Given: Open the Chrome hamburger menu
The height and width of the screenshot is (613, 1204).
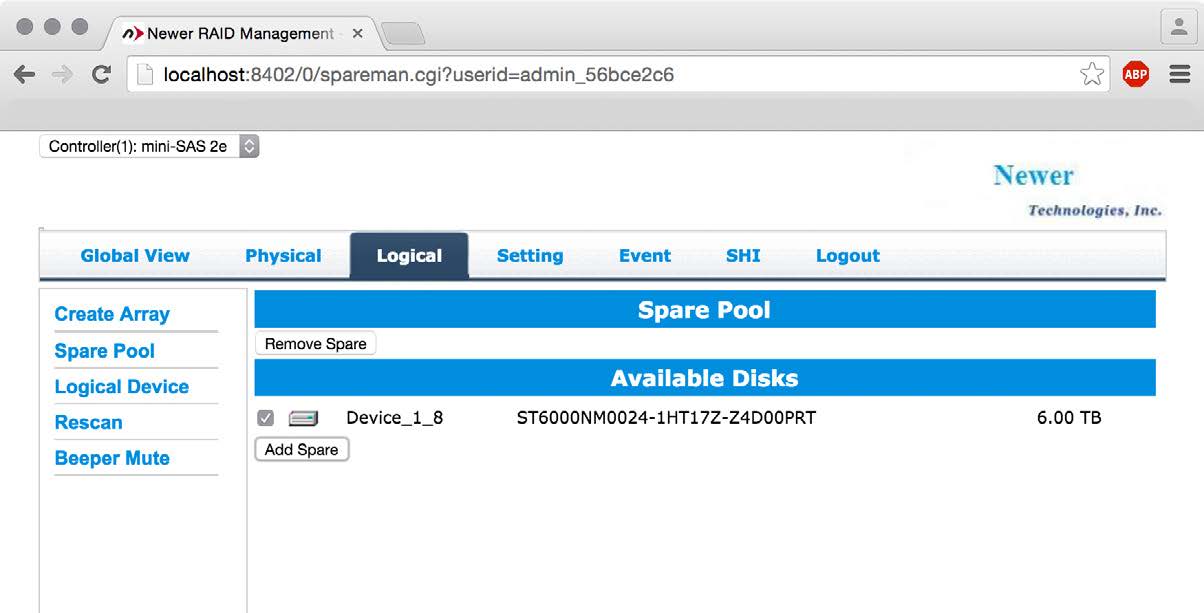Looking at the screenshot, I should 1179,75.
